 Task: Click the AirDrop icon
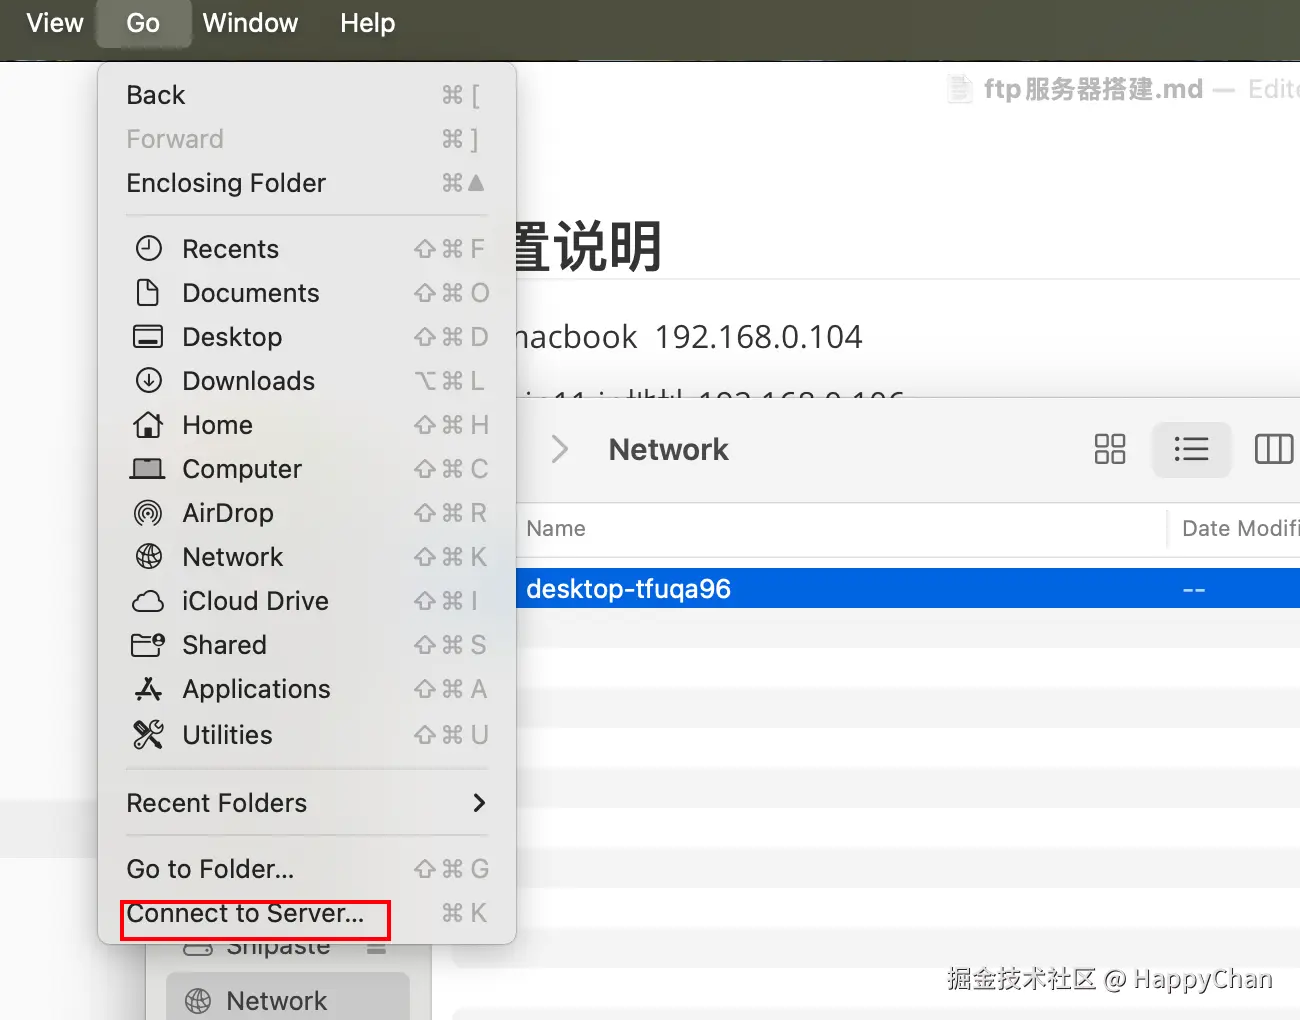click(148, 513)
